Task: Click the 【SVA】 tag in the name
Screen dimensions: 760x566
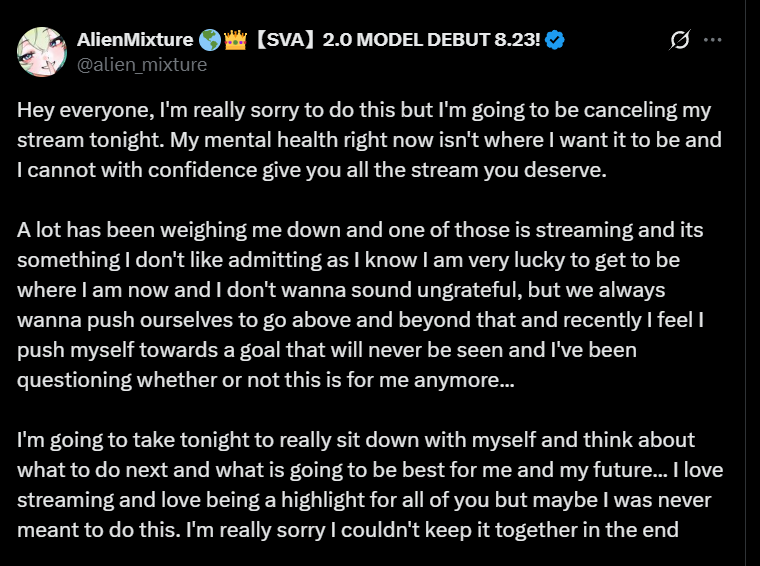Action: tap(286, 40)
